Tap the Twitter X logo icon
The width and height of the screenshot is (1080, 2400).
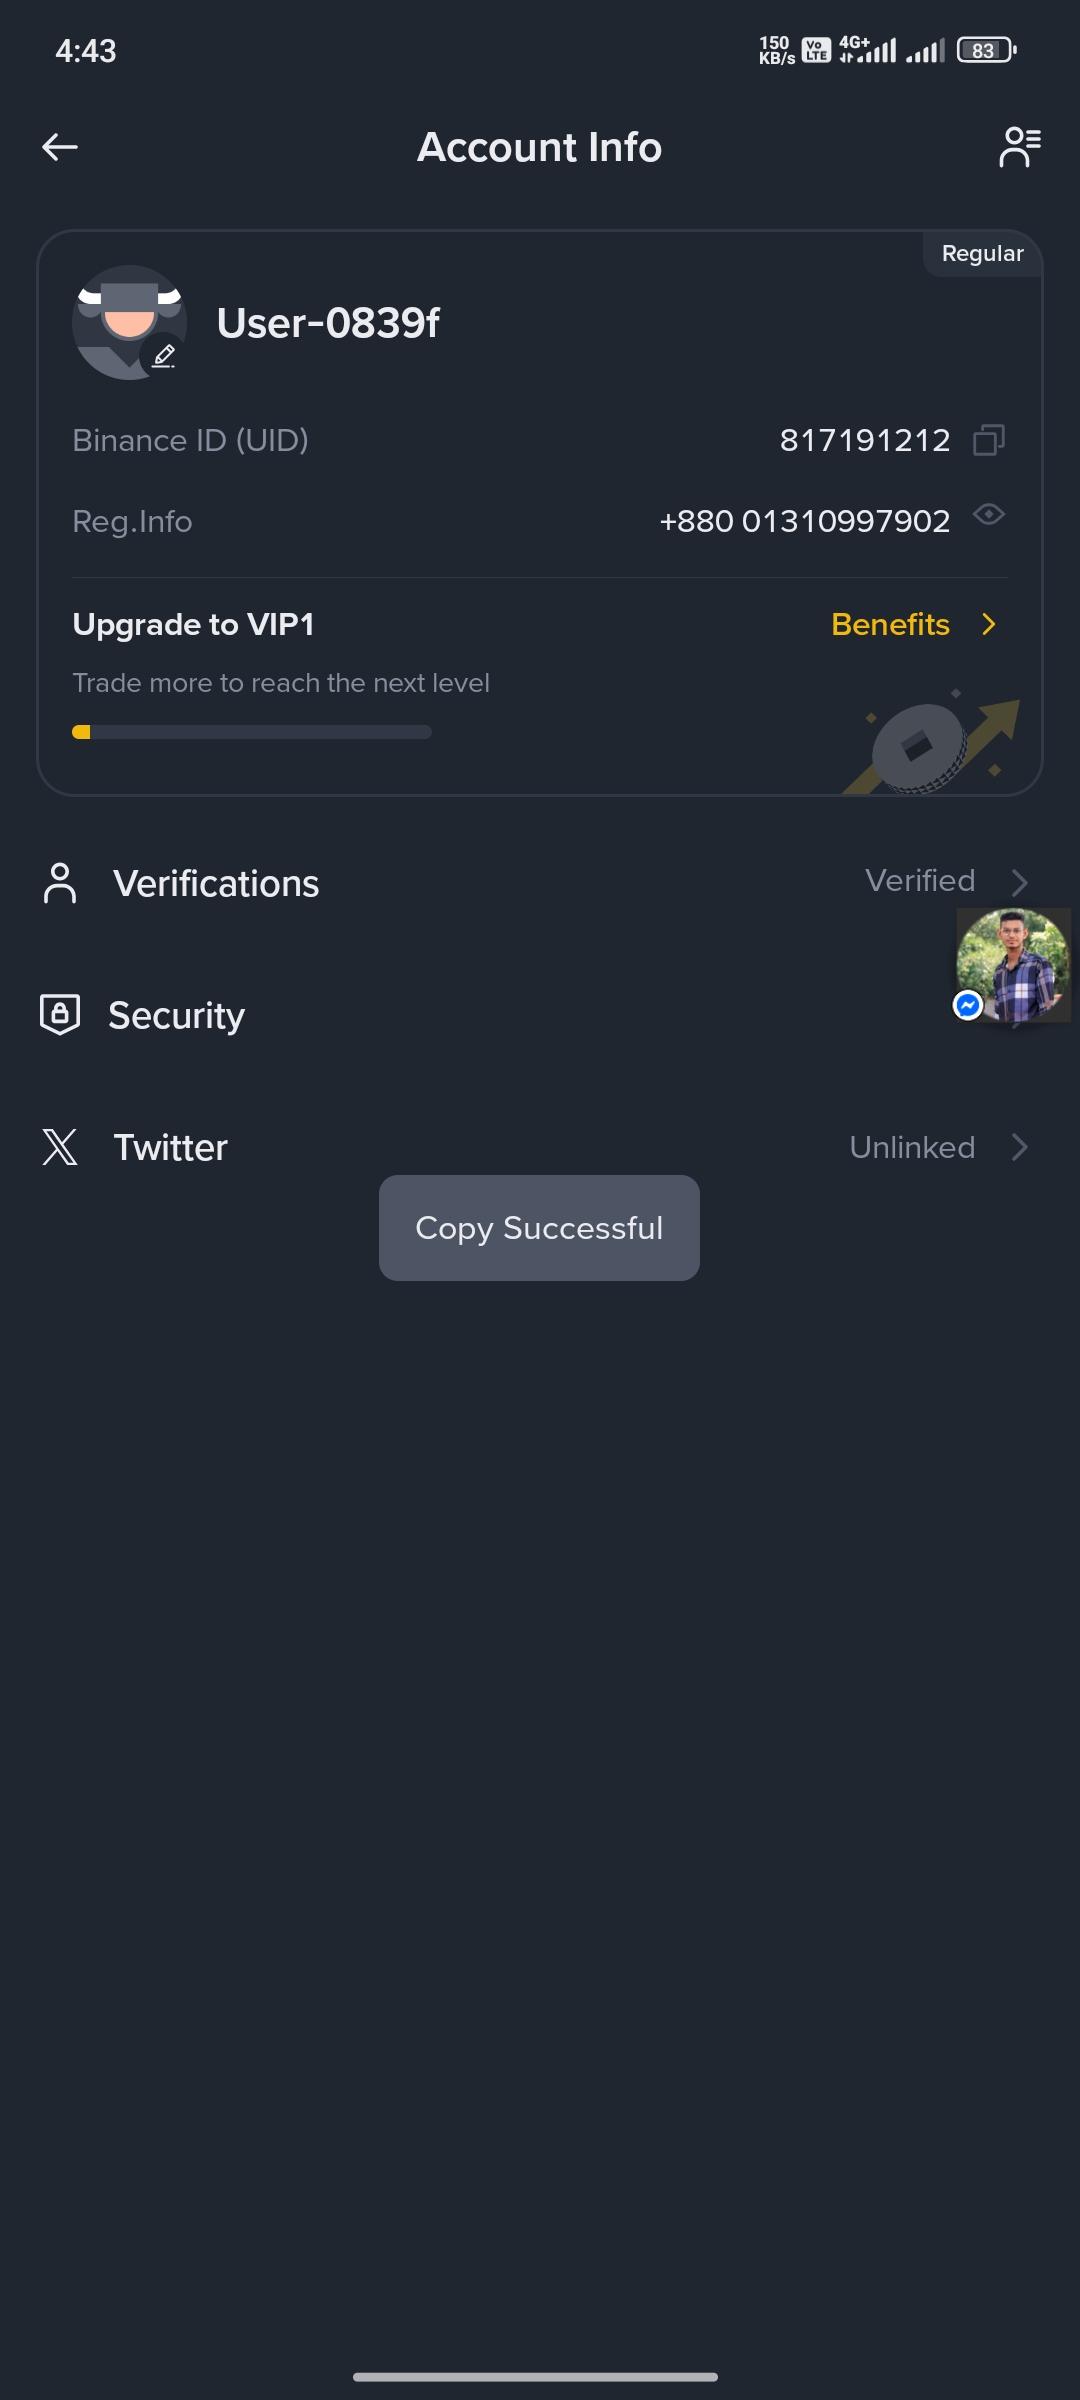pyautogui.click(x=60, y=1147)
